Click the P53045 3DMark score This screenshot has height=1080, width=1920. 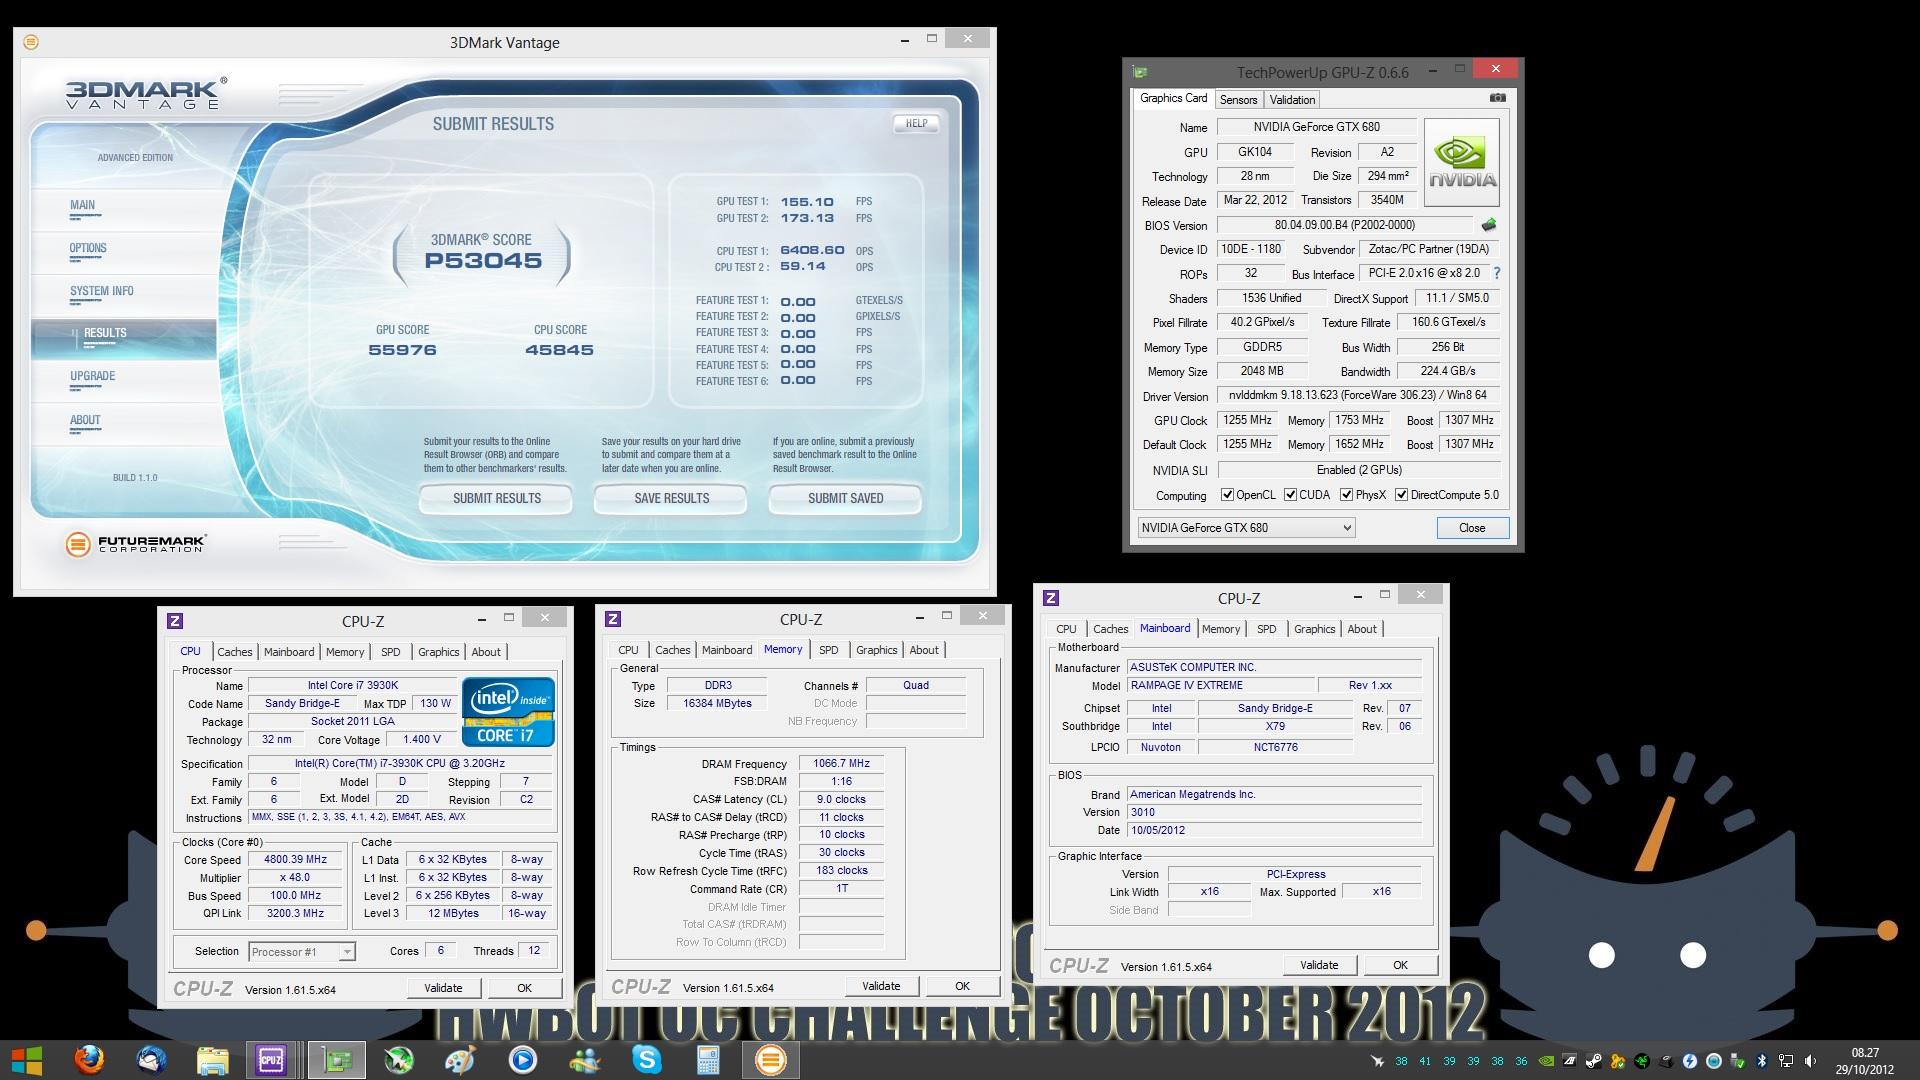[x=483, y=261]
